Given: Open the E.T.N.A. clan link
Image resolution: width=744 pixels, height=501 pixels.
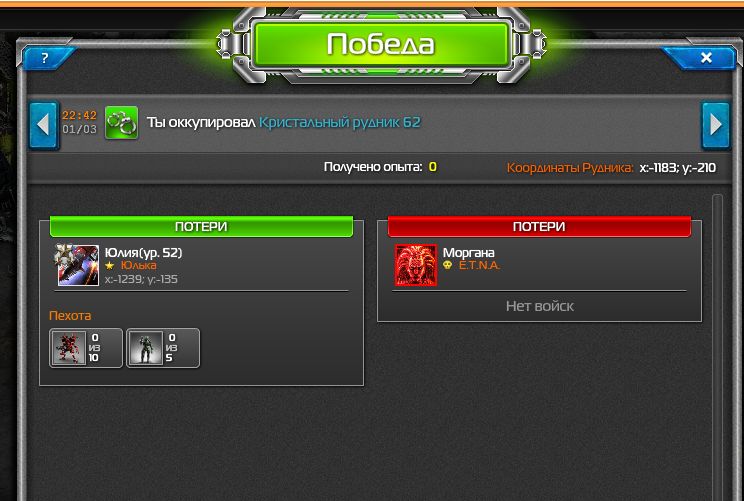Looking at the screenshot, I should point(479,265).
